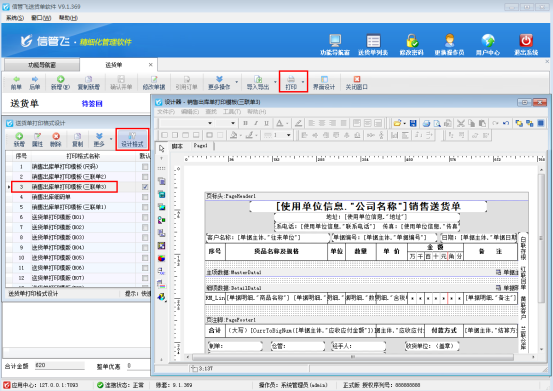Click the scissors cut icon
553x391 pixels.
[461, 123]
